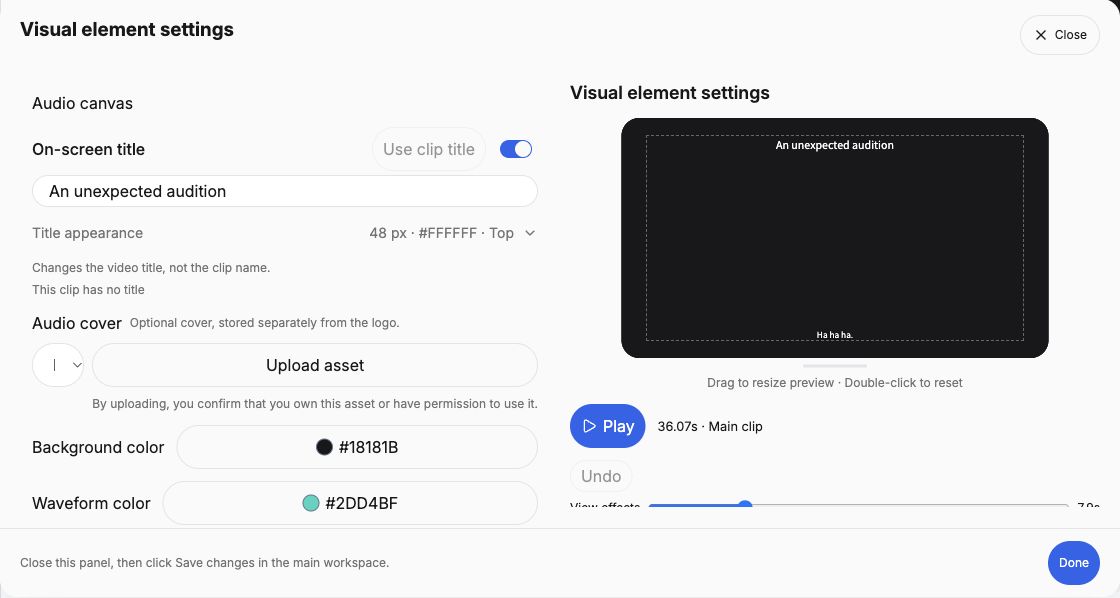Viewport: 1120px width, 598px height.
Task: Click the Undo button
Action: tap(601, 477)
